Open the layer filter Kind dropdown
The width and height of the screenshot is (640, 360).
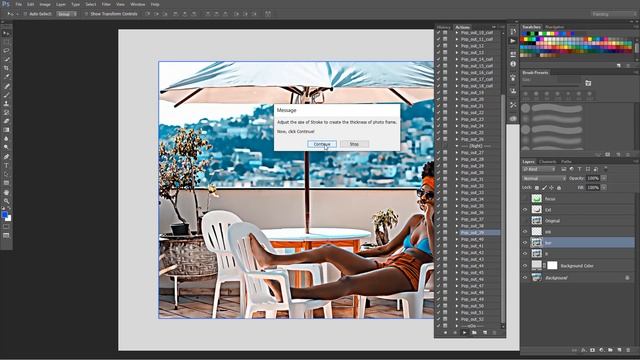[539, 169]
